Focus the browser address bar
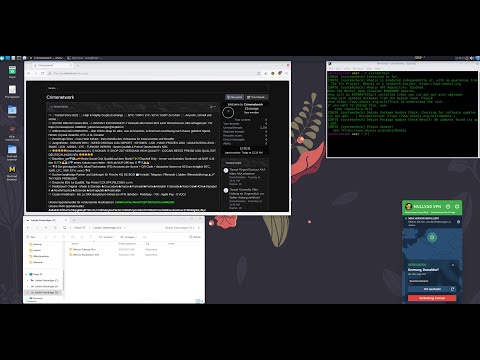This screenshot has height=360, width=480. [x=153, y=73]
